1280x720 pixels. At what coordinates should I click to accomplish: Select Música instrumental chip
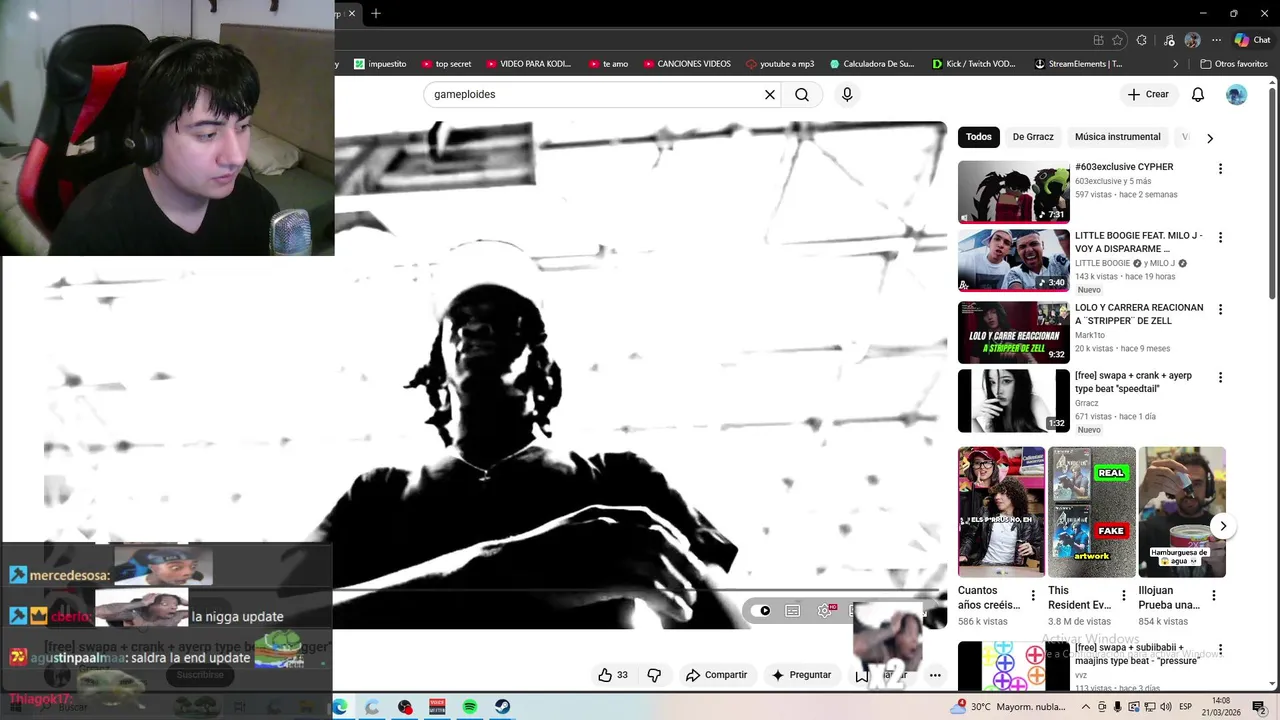tap(1117, 137)
